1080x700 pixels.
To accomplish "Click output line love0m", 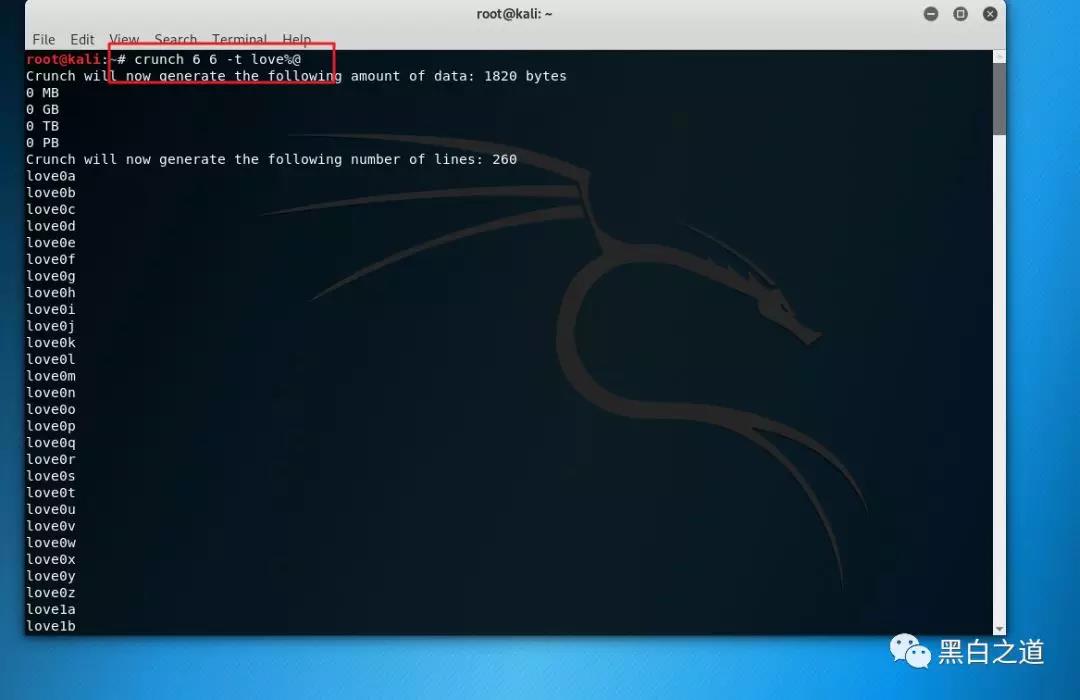I will [x=51, y=376].
